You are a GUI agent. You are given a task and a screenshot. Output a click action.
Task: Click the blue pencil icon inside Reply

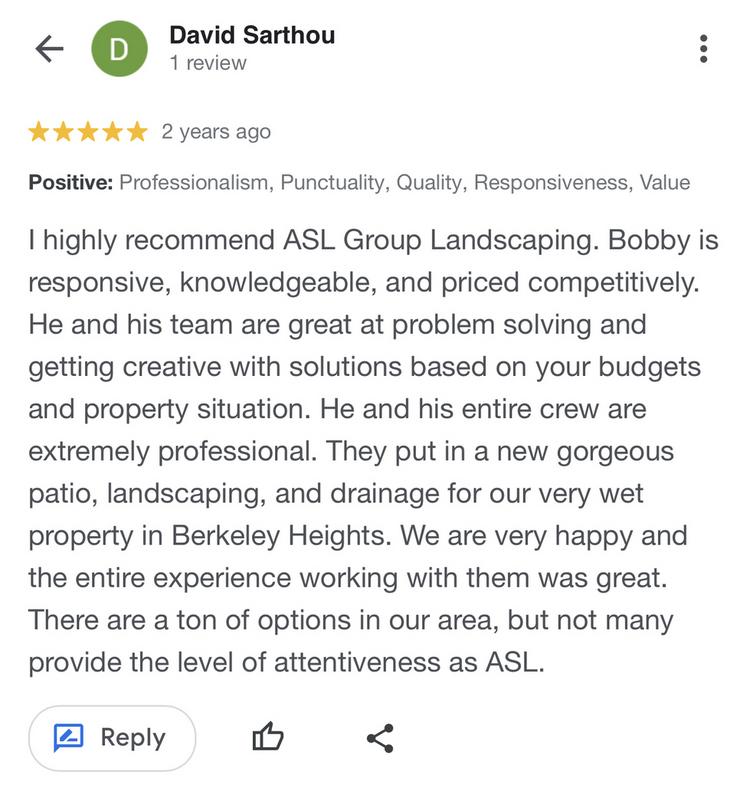[69, 737]
